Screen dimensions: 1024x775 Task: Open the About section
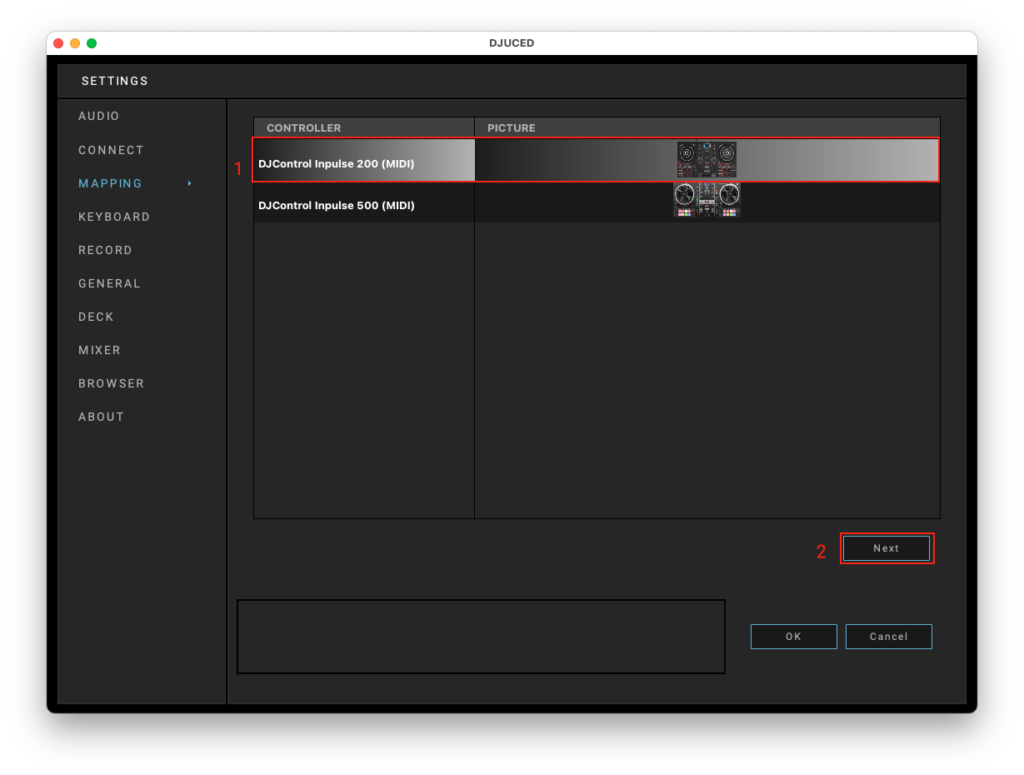(x=101, y=417)
